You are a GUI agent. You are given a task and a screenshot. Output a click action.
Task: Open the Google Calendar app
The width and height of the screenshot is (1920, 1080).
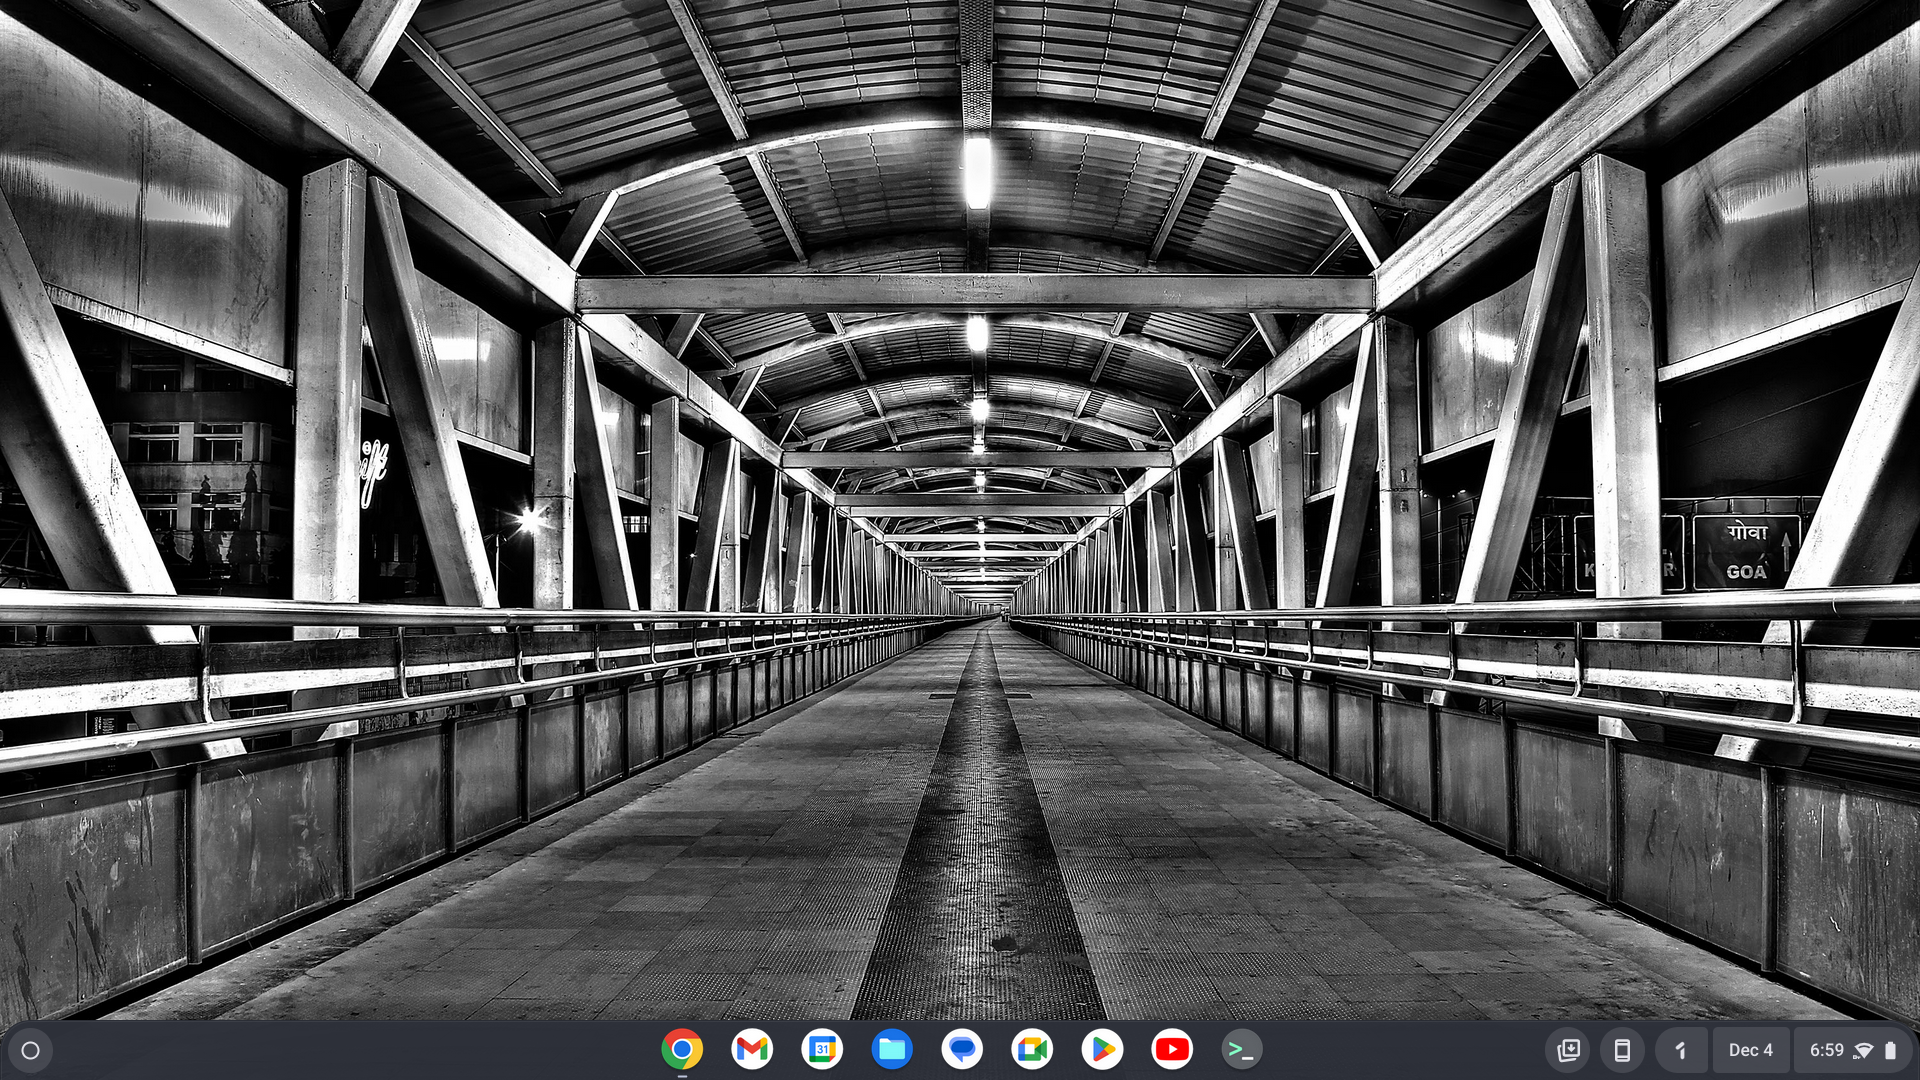pyautogui.click(x=822, y=1049)
